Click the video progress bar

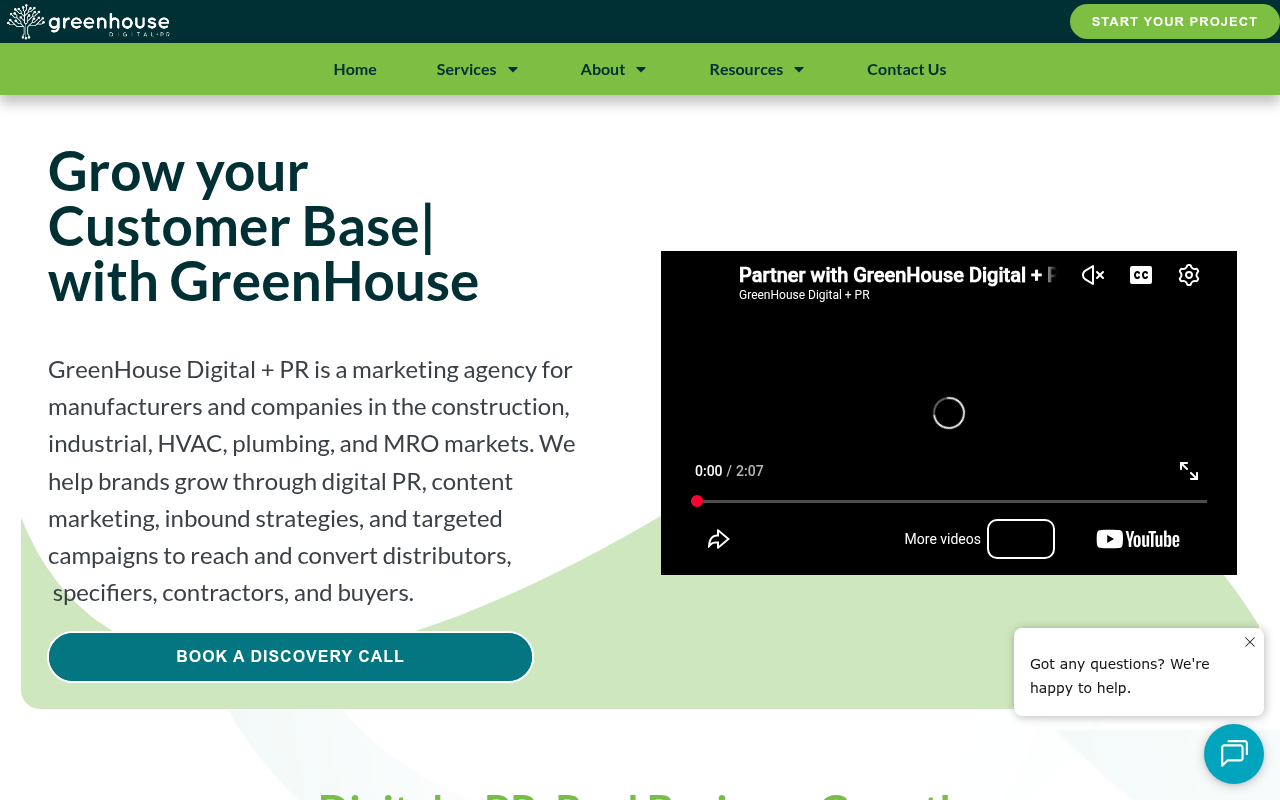tap(949, 501)
